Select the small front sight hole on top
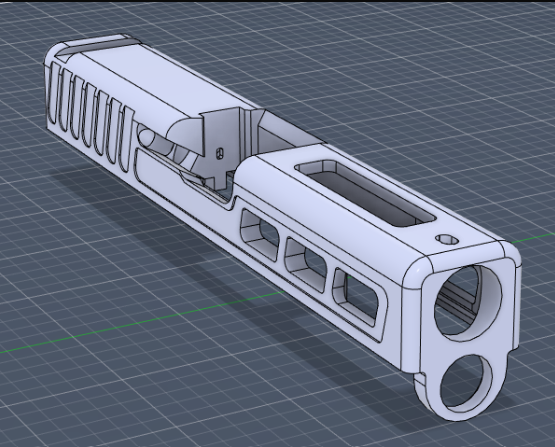 (447, 239)
